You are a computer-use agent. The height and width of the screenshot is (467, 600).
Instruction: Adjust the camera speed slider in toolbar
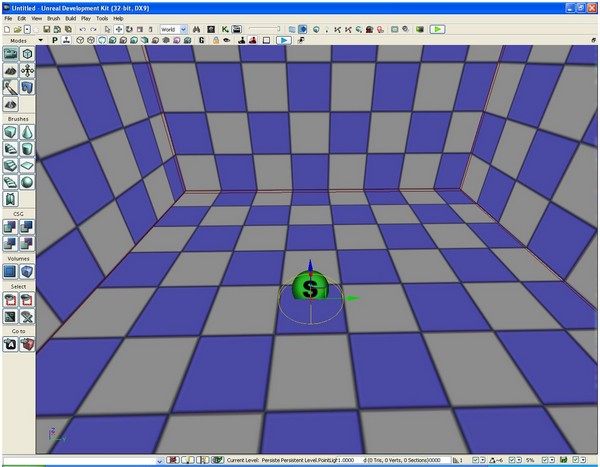(x=265, y=29)
